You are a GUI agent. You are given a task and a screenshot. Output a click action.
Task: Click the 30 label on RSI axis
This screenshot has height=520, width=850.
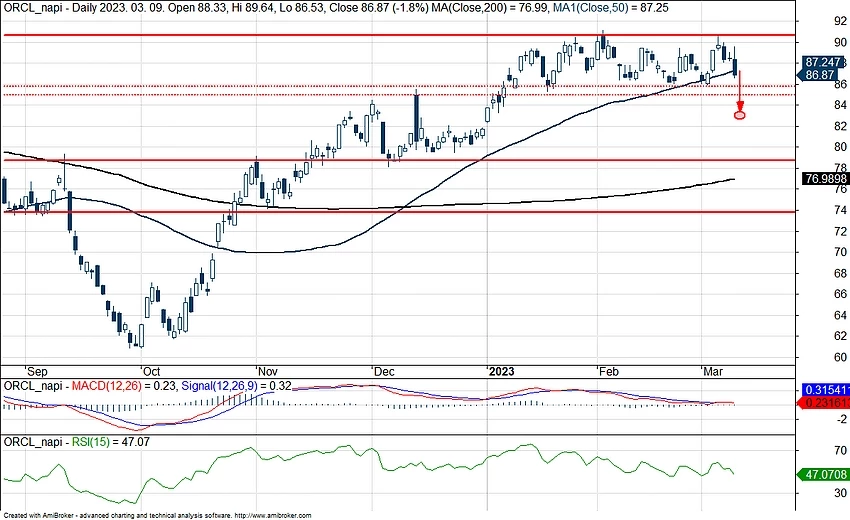click(x=840, y=493)
